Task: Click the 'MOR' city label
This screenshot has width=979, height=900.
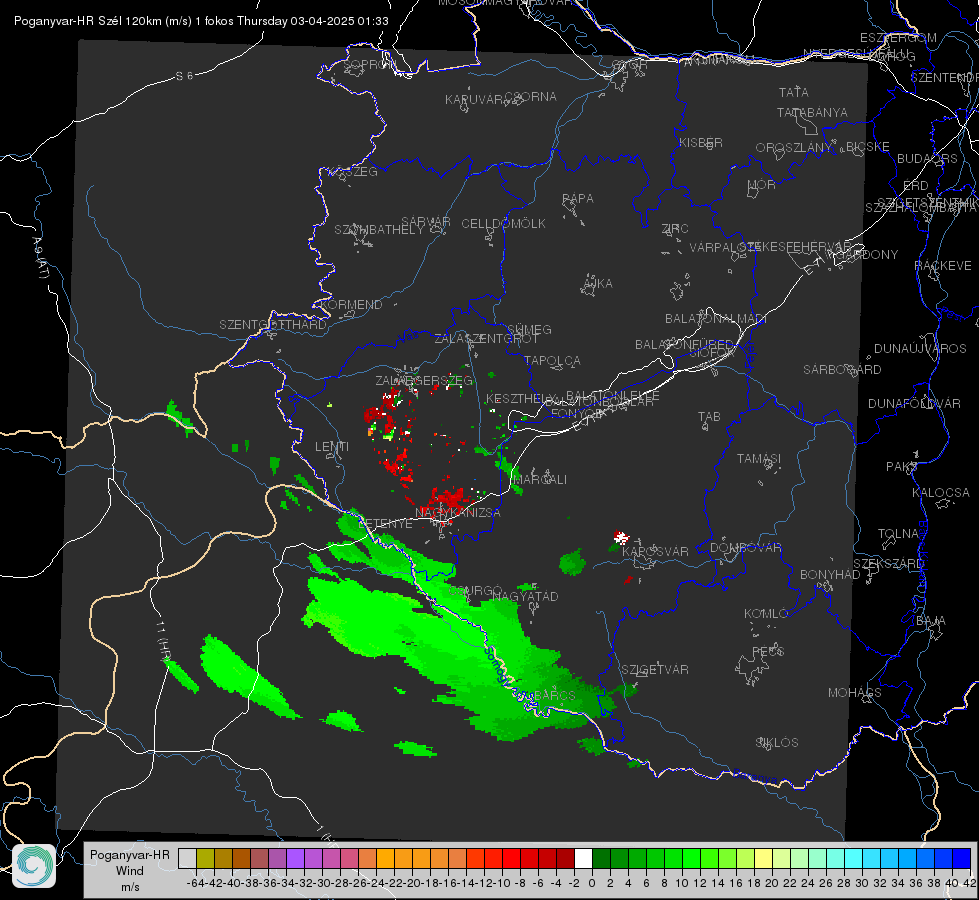Action: (762, 184)
